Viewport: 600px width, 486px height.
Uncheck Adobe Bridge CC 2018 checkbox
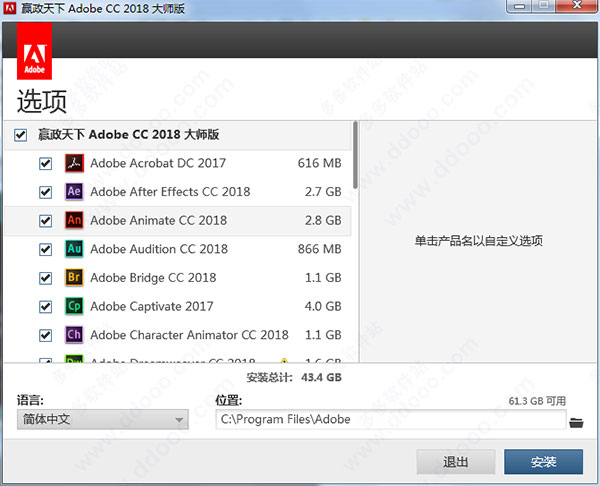(46, 278)
